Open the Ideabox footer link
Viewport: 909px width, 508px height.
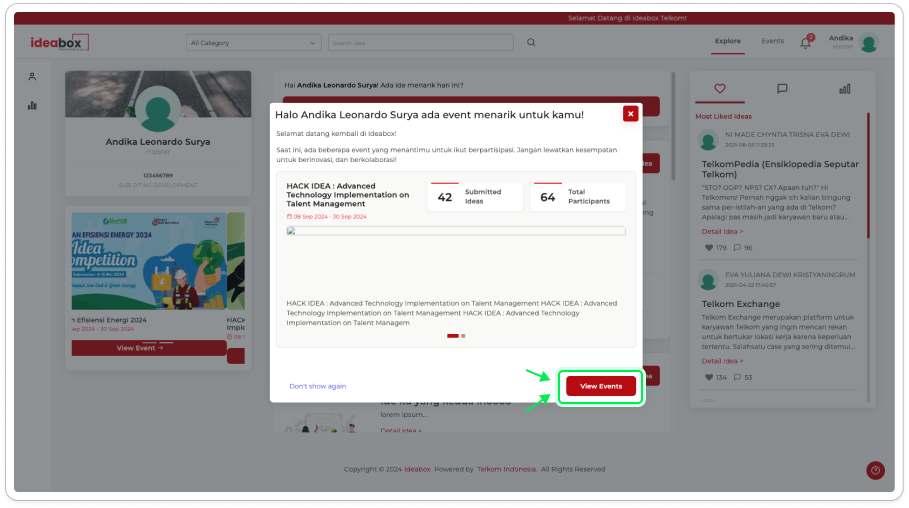[417, 469]
